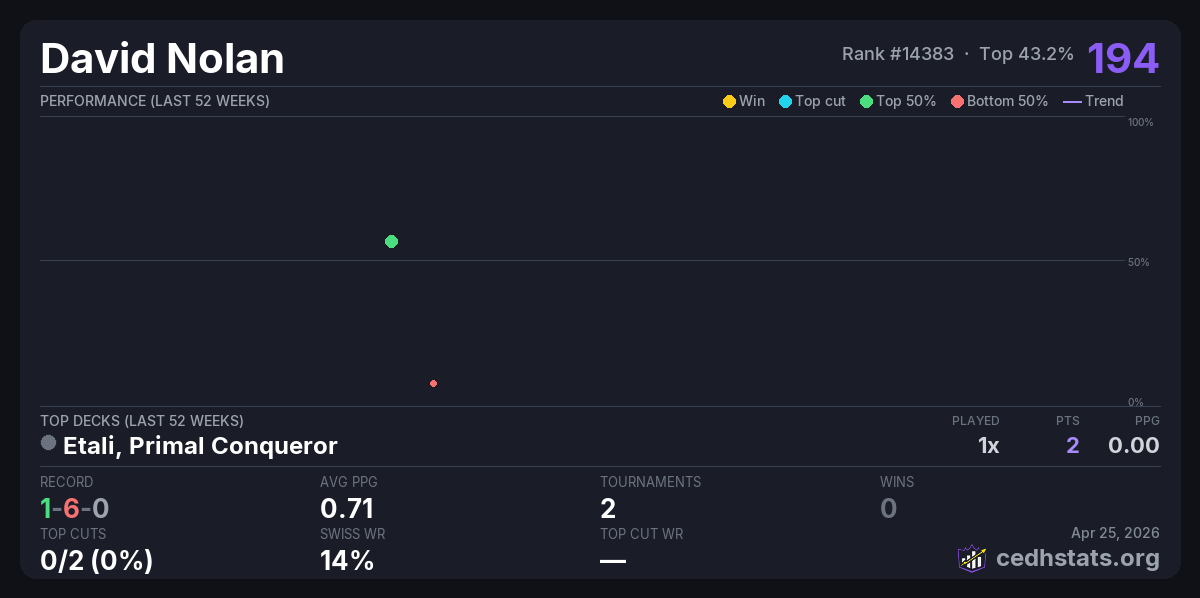1200x598 pixels.
Task: Click the 1-6-0 record value
Action: click(x=74, y=509)
